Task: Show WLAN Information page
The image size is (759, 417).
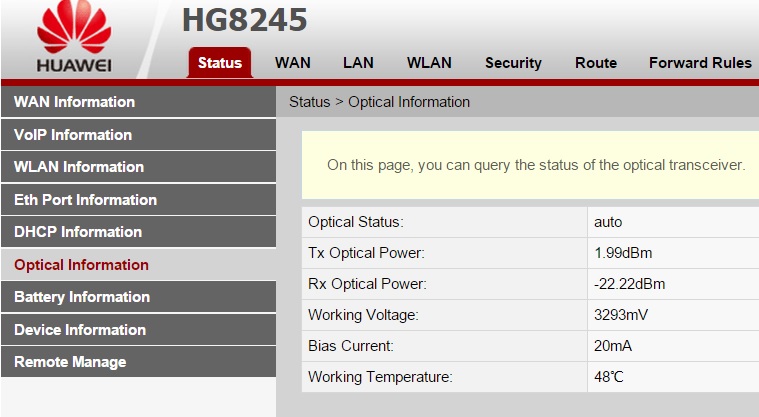Action: pyautogui.click(x=79, y=167)
